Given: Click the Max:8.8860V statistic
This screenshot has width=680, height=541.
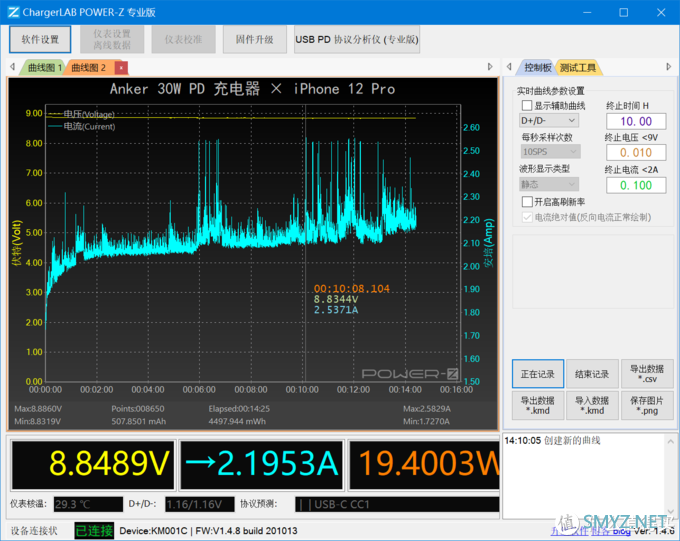Looking at the screenshot, I should pos(38,409).
